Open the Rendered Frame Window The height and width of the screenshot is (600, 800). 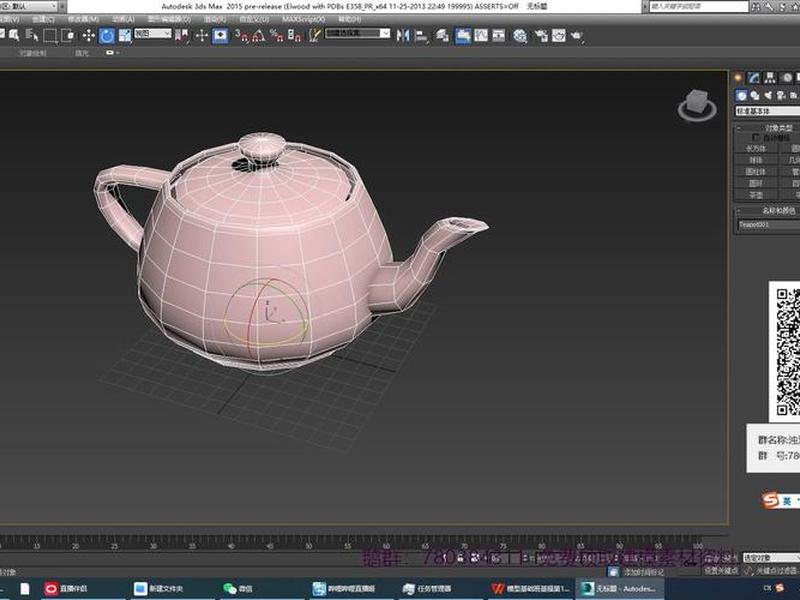tap(559, 35)
